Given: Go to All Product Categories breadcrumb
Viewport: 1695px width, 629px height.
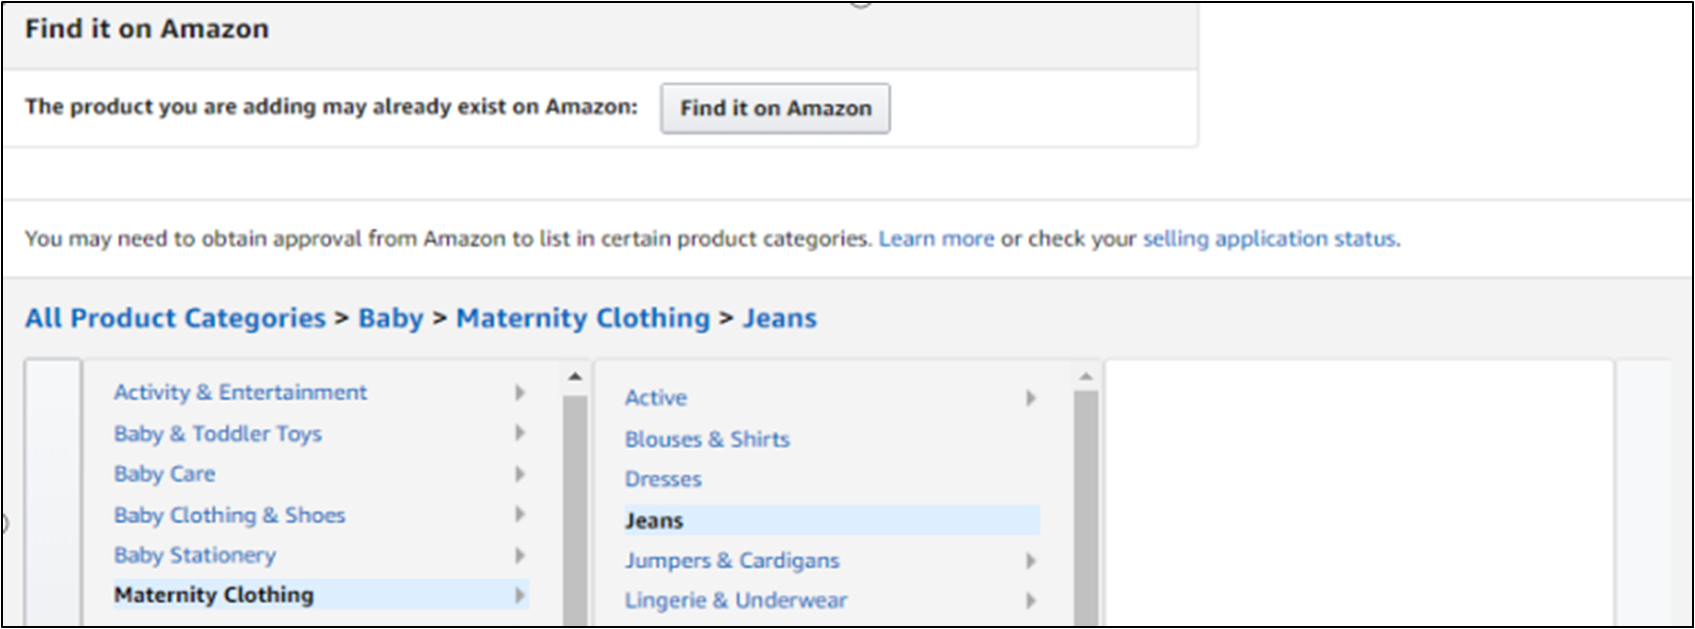Looking at the screenshot, I should [x=175, y=318].
